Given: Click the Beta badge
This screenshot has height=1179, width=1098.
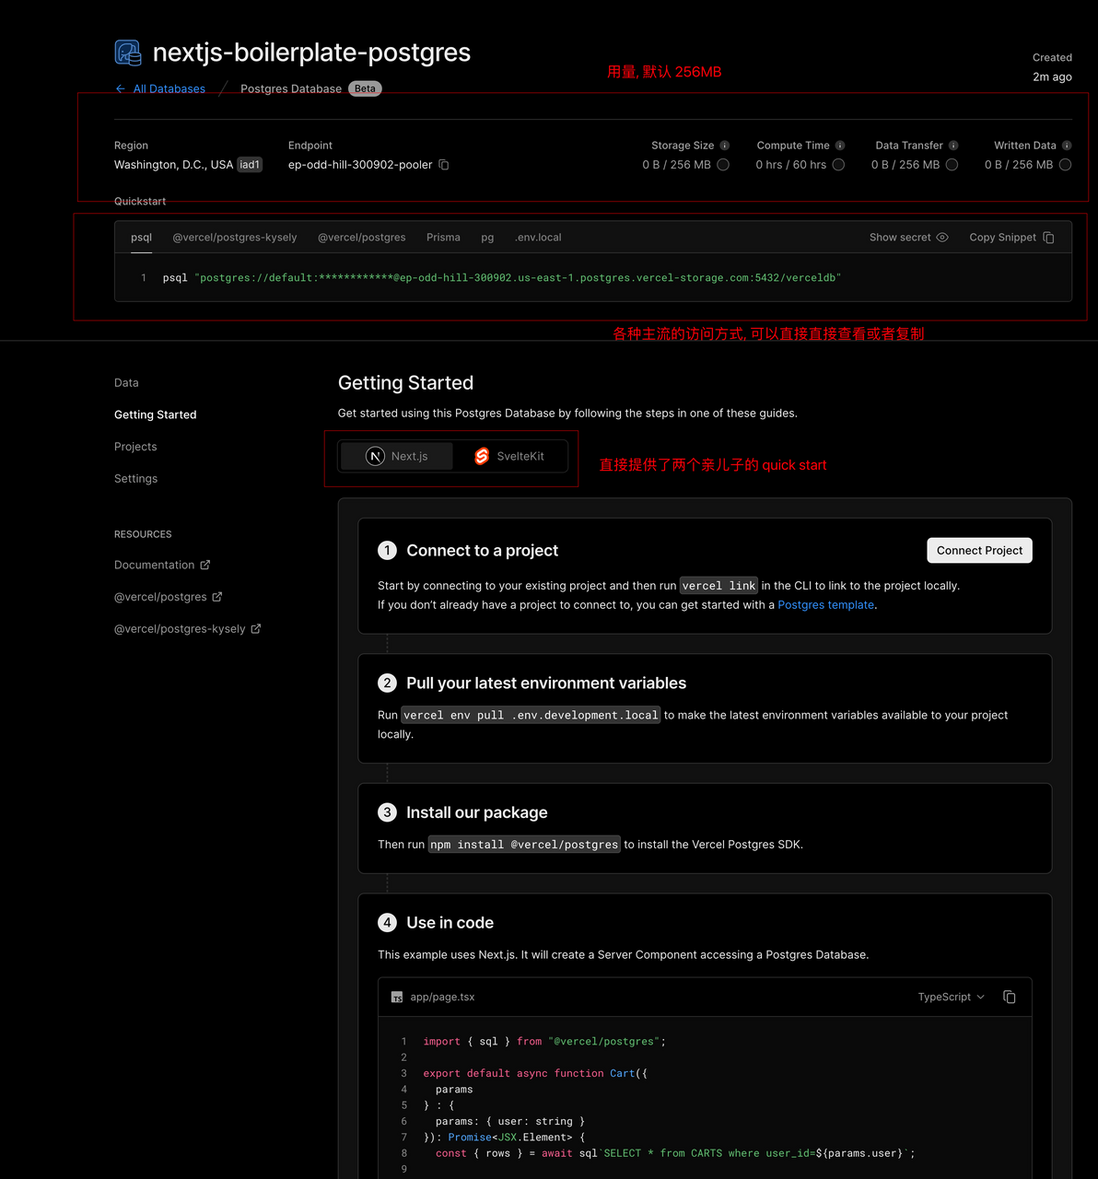Looking at the screenshot, I should (365, 89).
